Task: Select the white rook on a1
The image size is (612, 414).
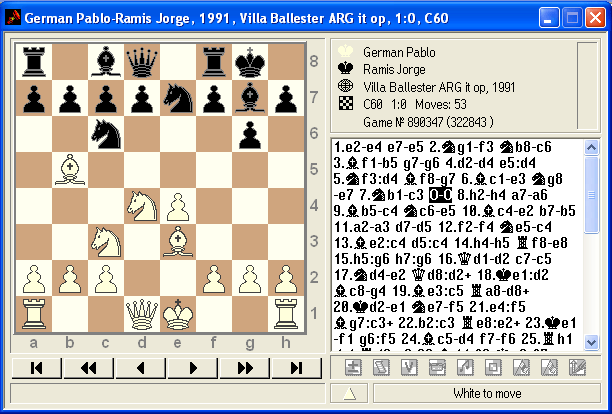Action: click(34, 314)
